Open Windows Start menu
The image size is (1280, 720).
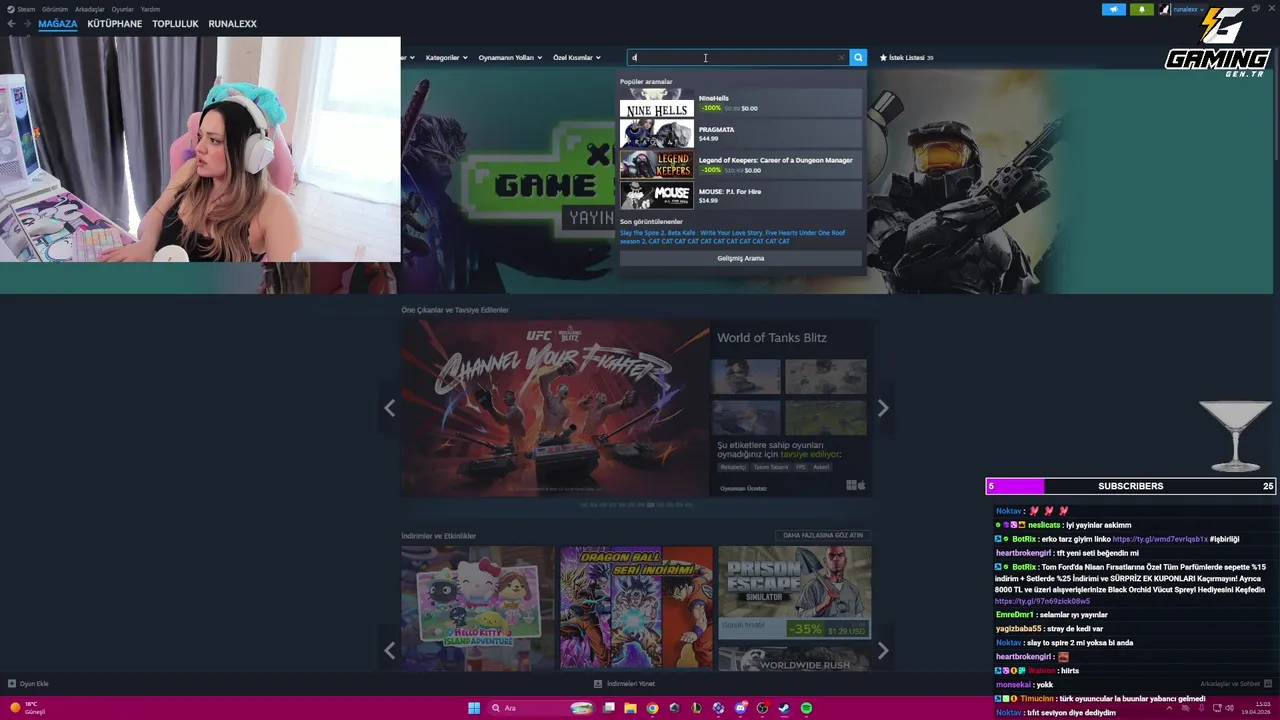click(474, 708)
